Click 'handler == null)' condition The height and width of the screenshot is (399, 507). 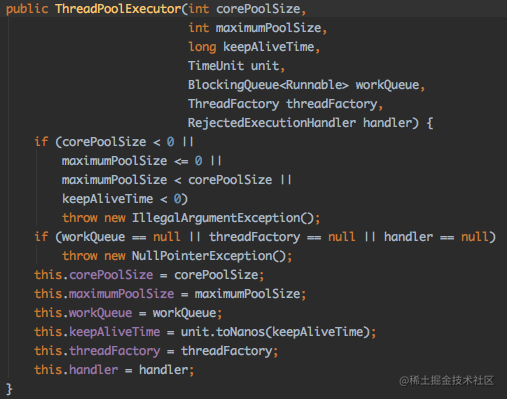click(x=440, y=237)
